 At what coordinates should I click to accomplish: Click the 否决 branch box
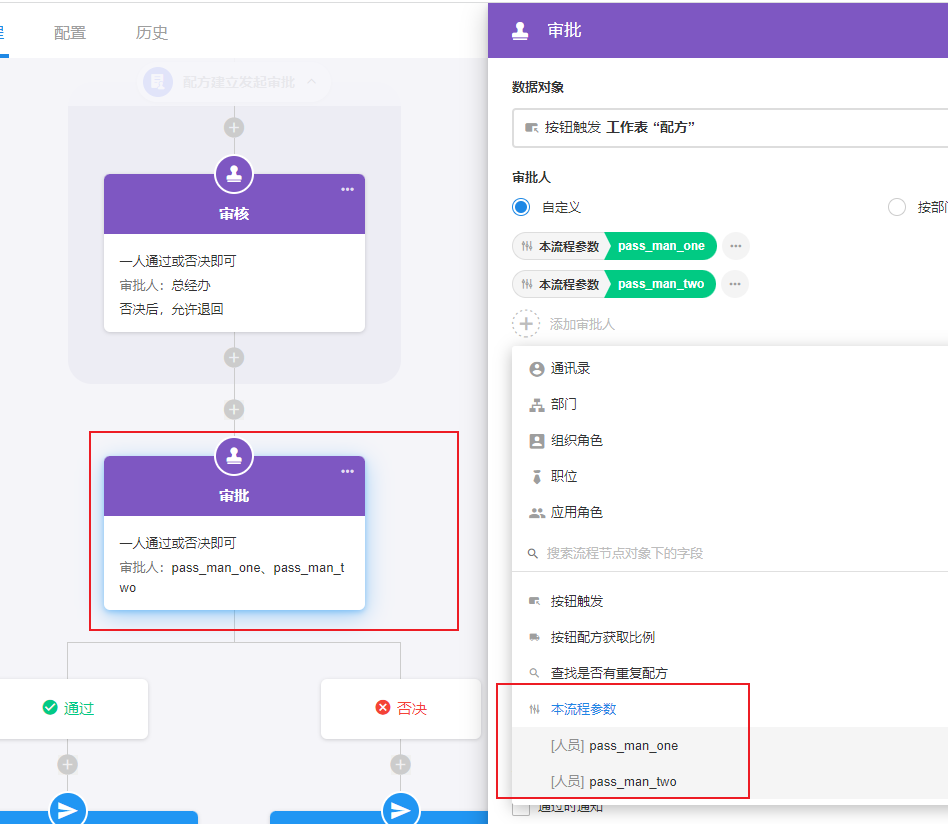400,709
